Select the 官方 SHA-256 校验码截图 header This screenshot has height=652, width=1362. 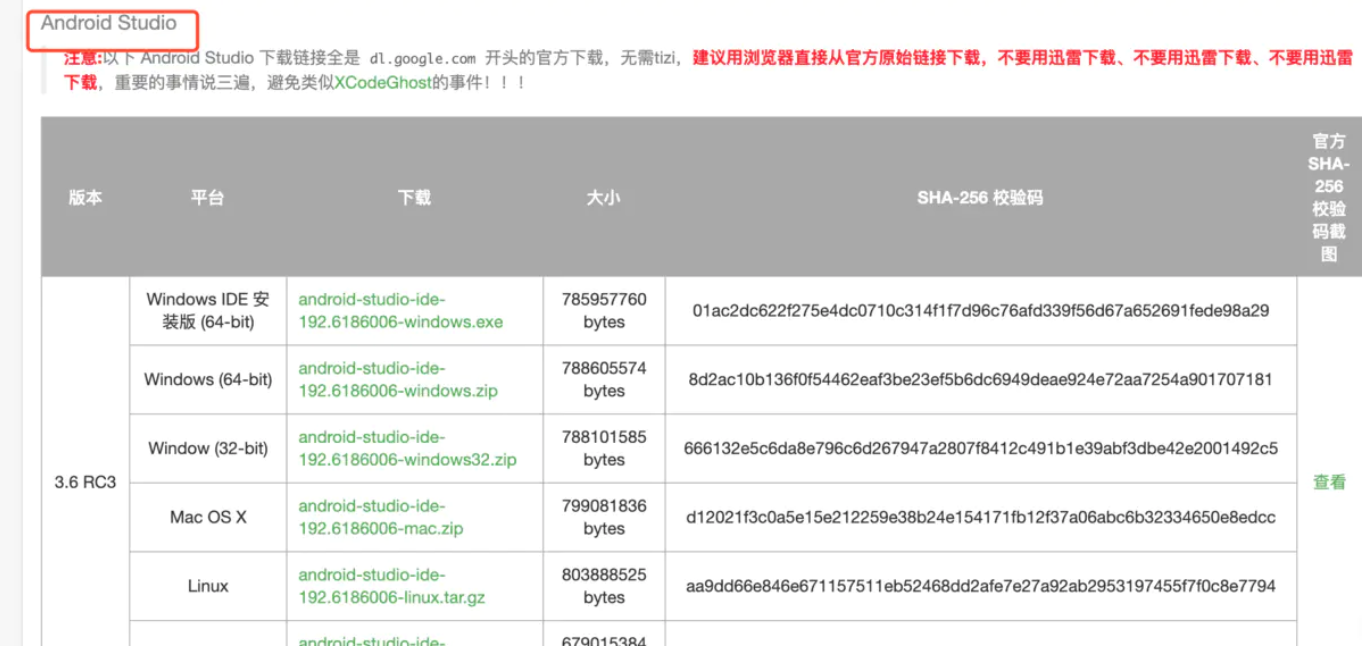[x=1329, y=198]
